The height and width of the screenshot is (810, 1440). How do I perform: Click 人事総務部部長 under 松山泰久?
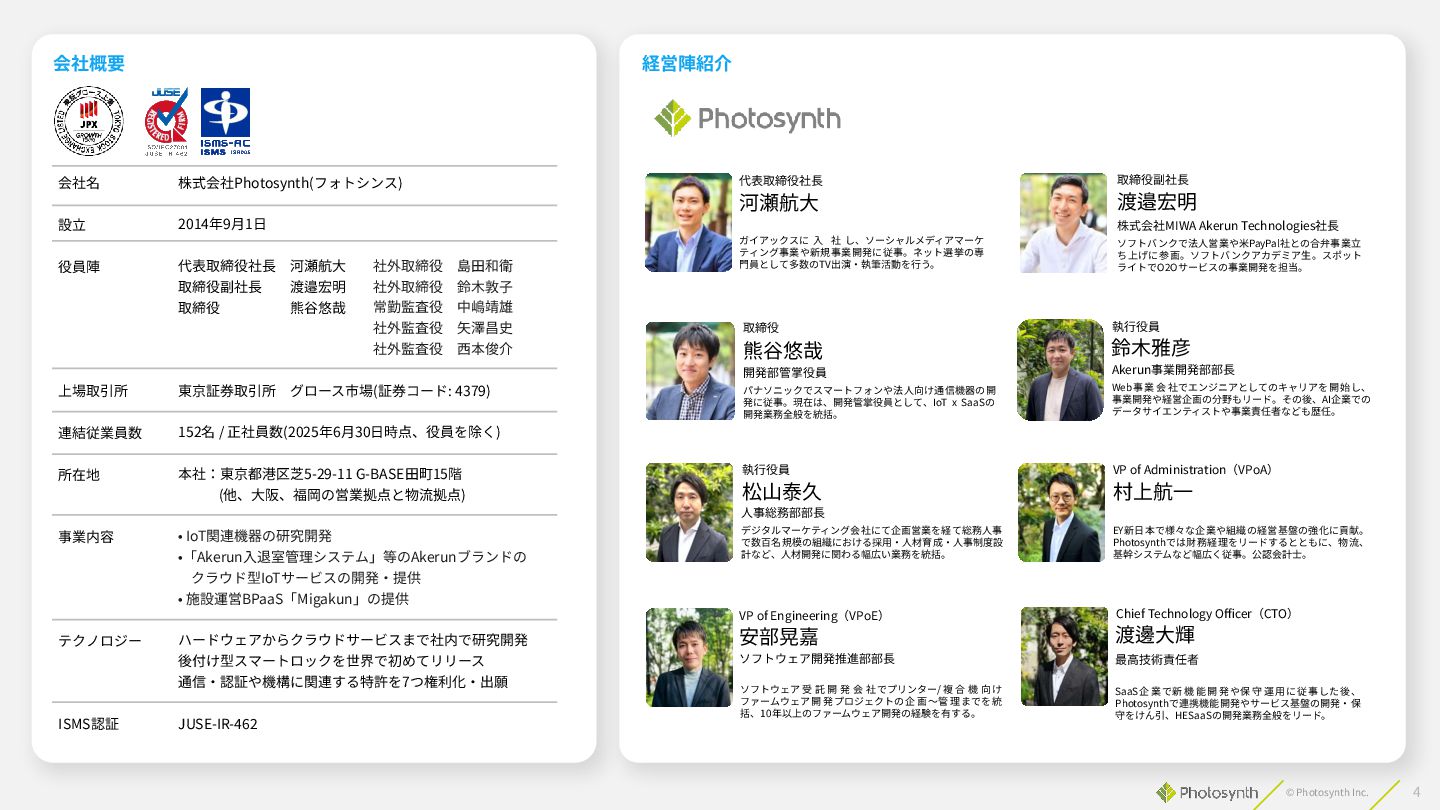[x=783, y=512]
